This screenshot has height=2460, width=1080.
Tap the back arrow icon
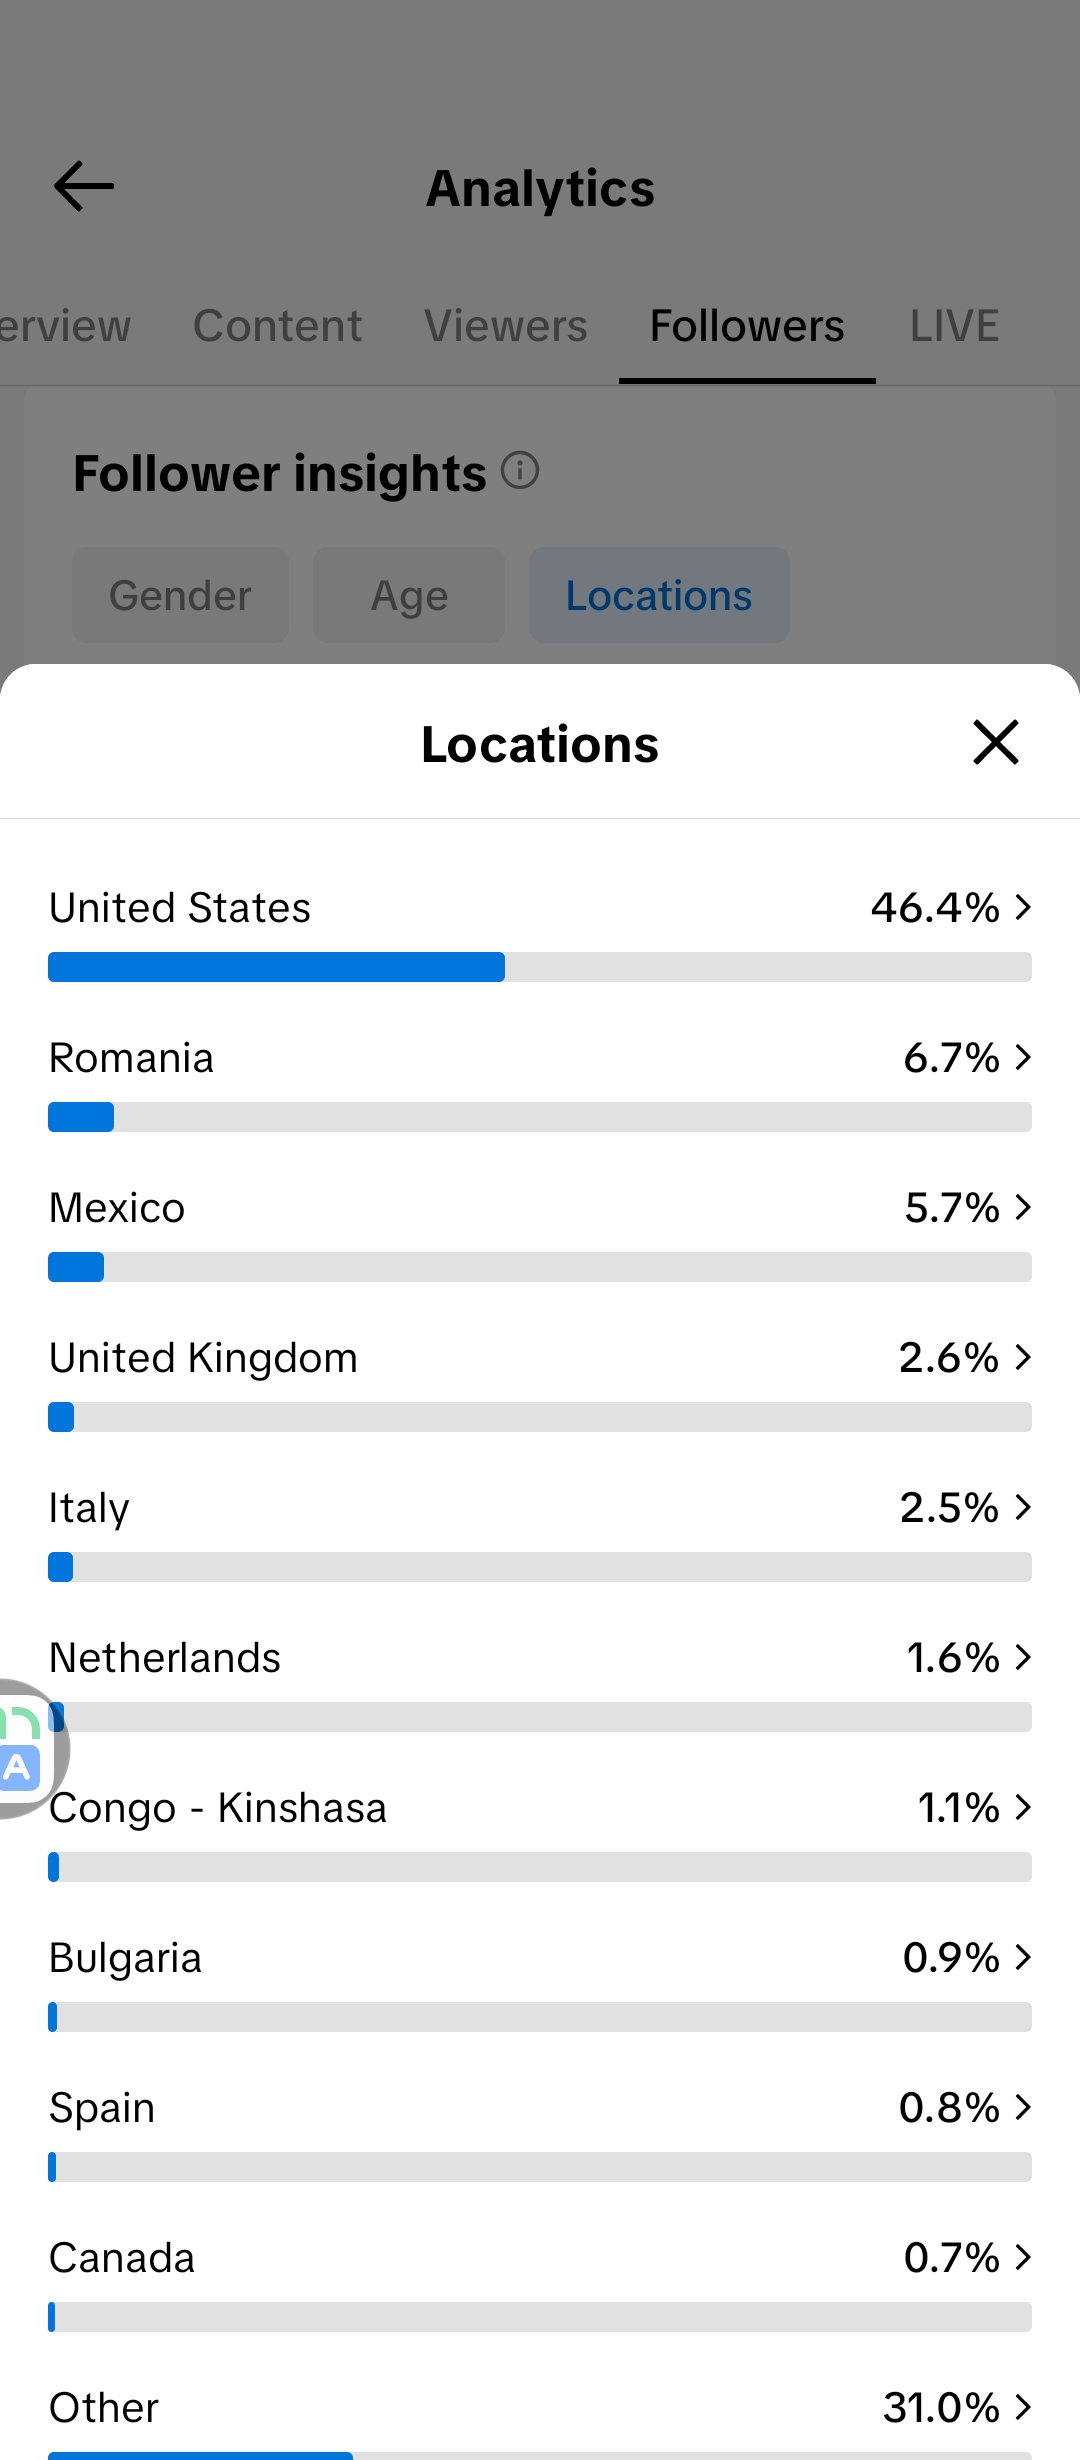84,187
